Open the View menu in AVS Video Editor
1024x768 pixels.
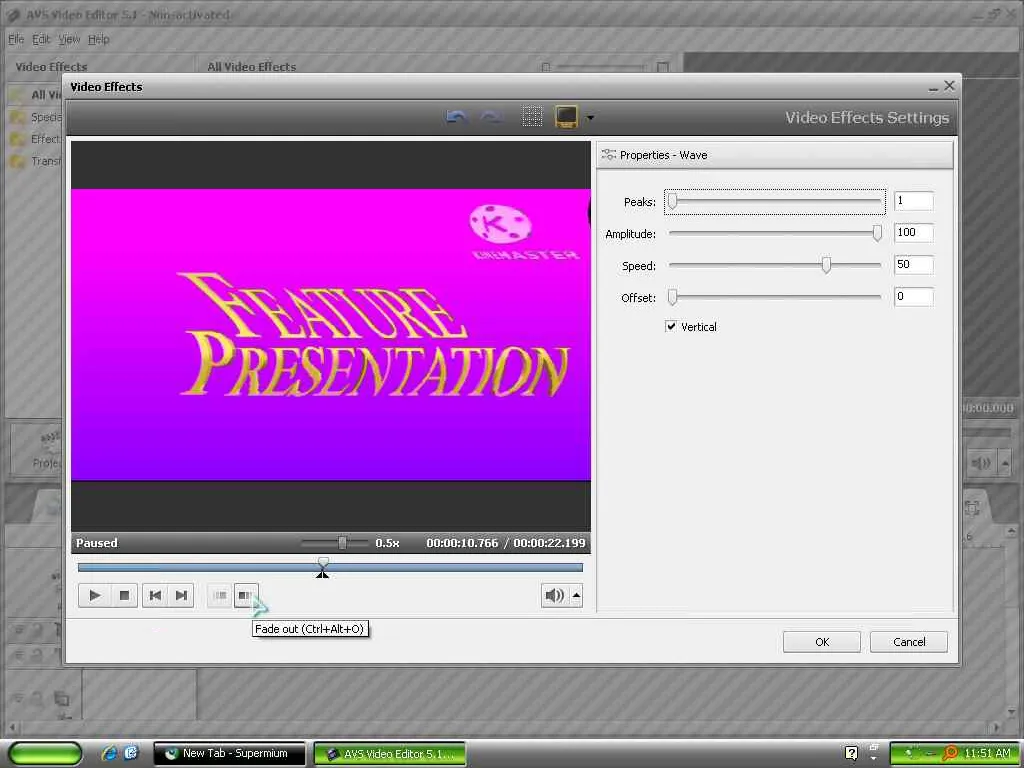(x=69, y=39)
